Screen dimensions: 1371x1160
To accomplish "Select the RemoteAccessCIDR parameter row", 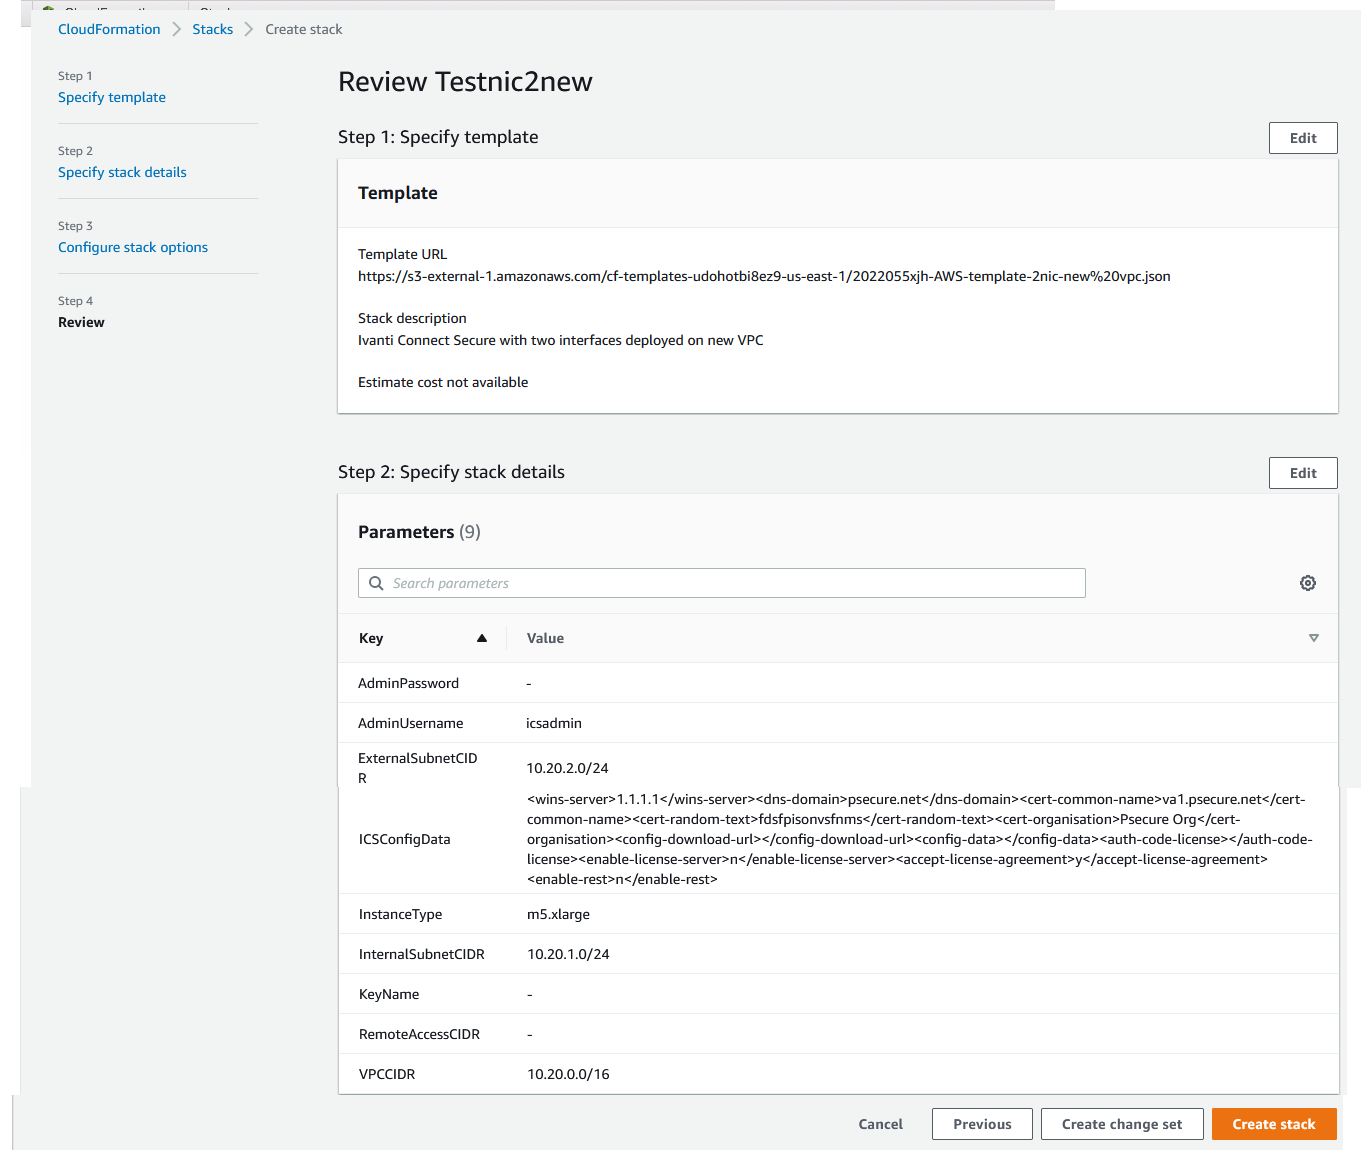I will (x=838, y=1034).
